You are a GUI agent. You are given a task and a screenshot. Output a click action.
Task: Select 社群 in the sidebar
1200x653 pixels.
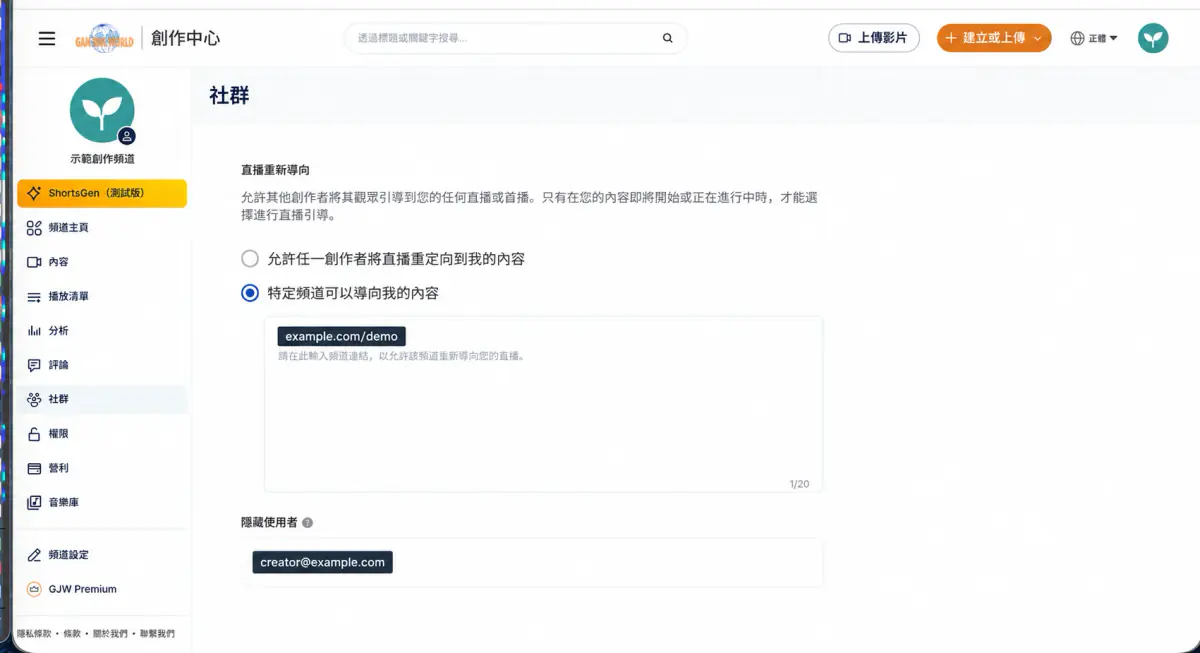click(102, 399)
